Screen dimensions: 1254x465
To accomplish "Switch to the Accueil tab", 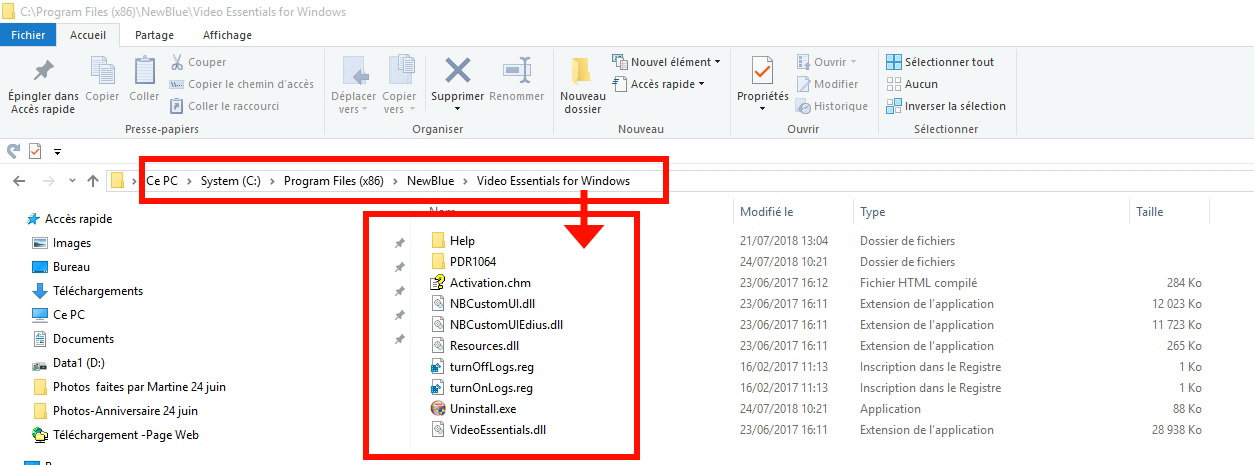I will coord(88,35).
